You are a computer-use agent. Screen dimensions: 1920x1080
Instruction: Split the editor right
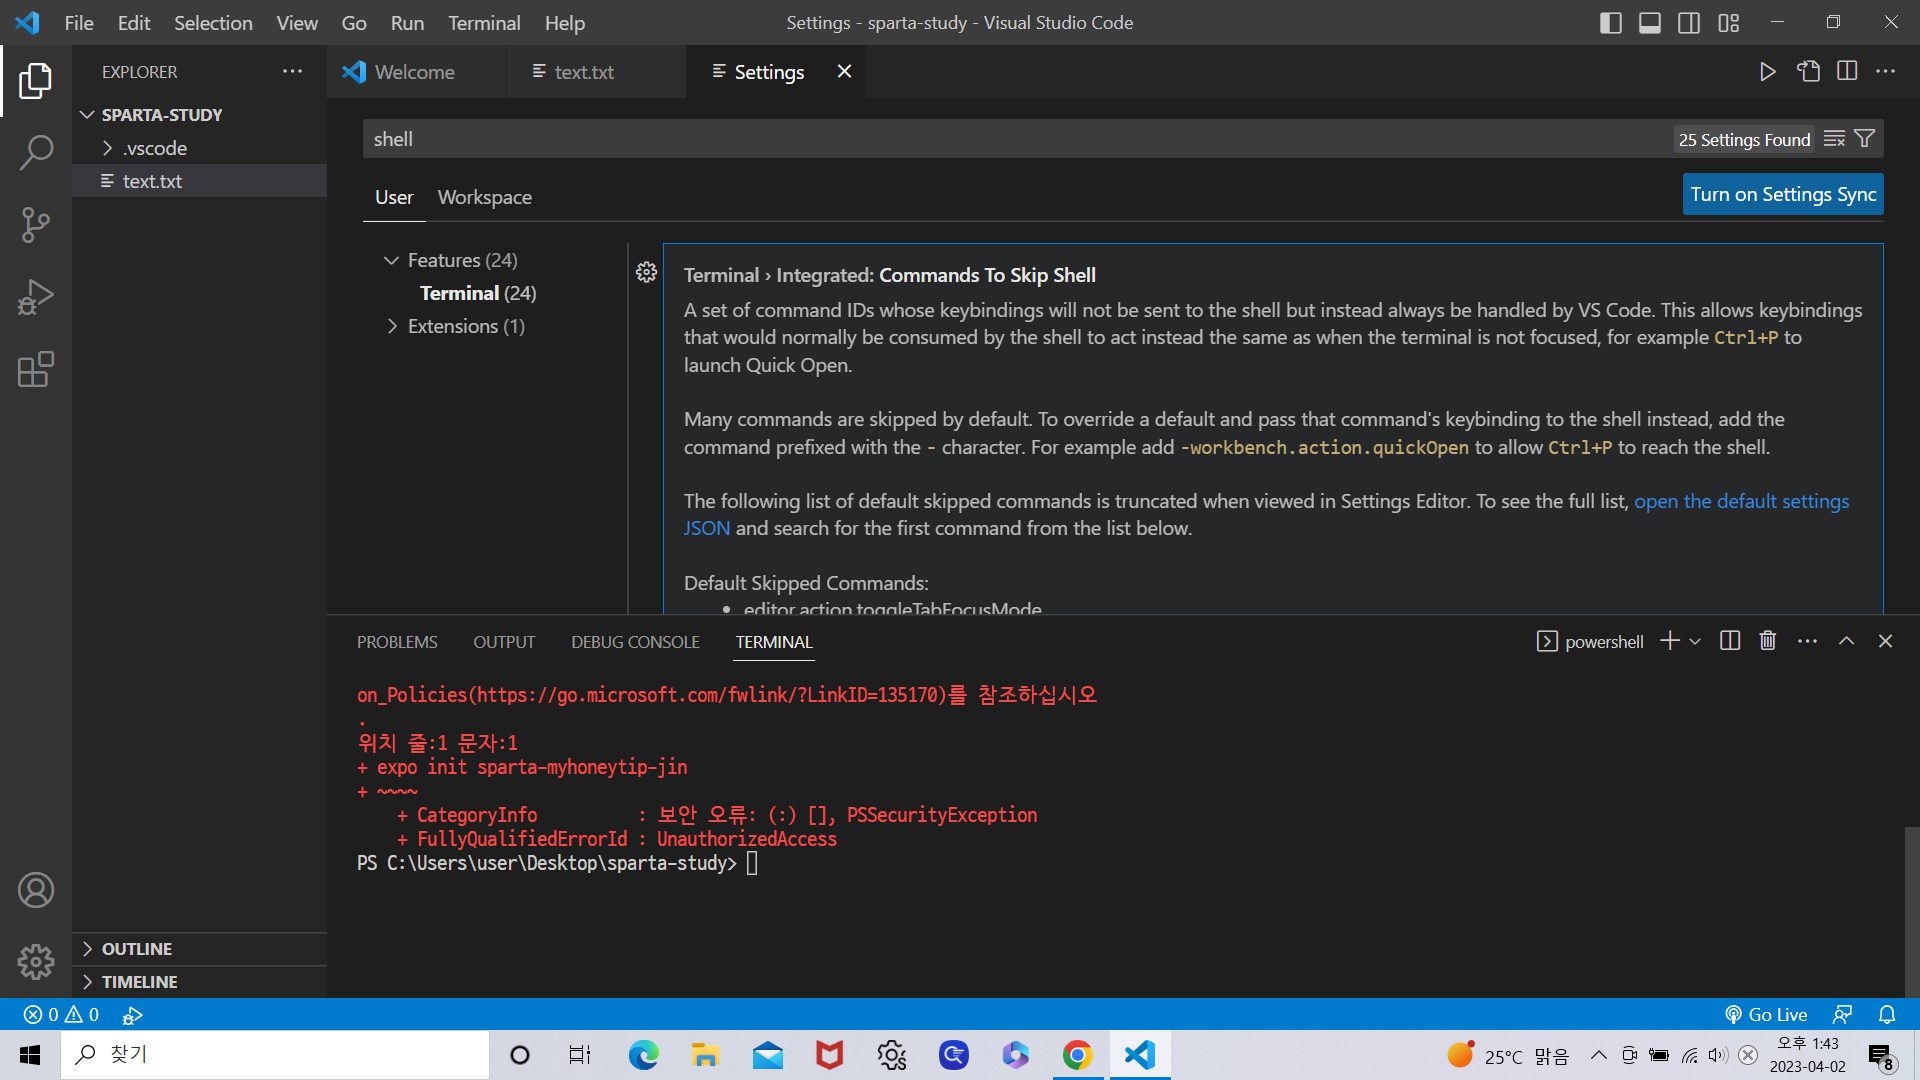tap(1847, 71)
